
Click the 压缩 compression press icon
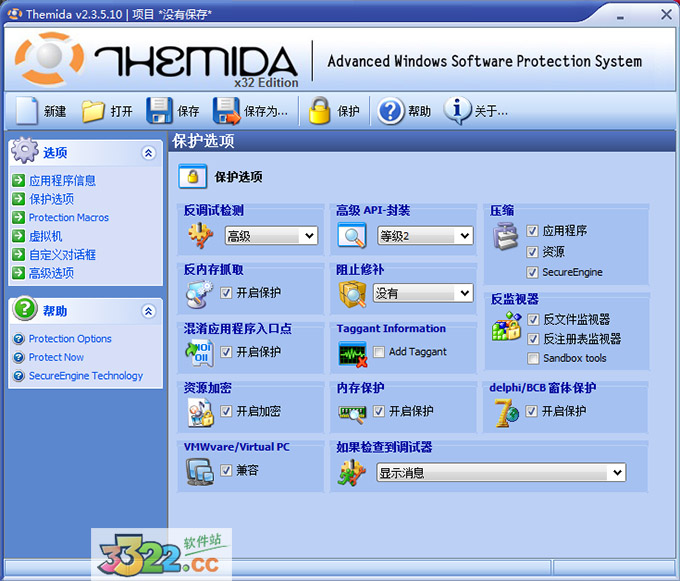click(x=505, y=236)
